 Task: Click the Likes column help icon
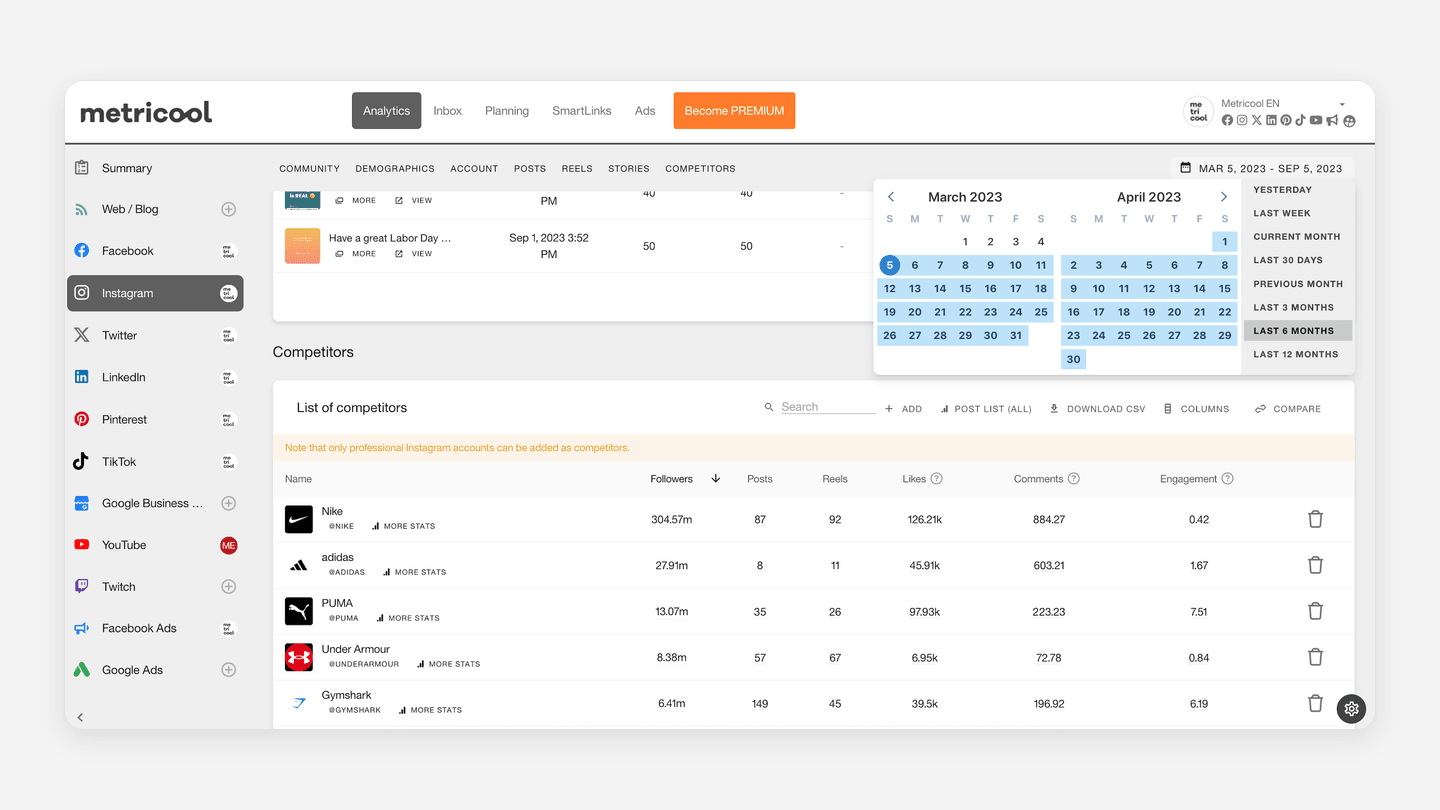[937, 479]
